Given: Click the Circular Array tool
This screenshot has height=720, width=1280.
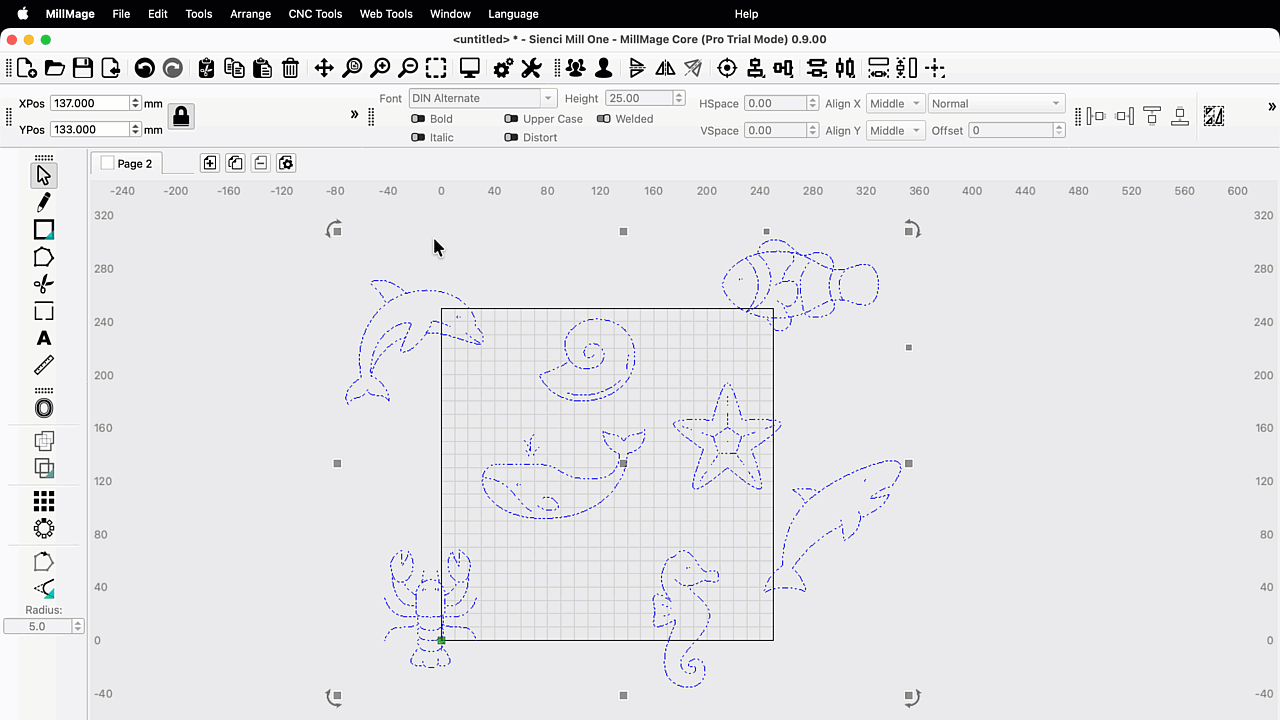Looking at the screenshot, I should tap(44, 528).
